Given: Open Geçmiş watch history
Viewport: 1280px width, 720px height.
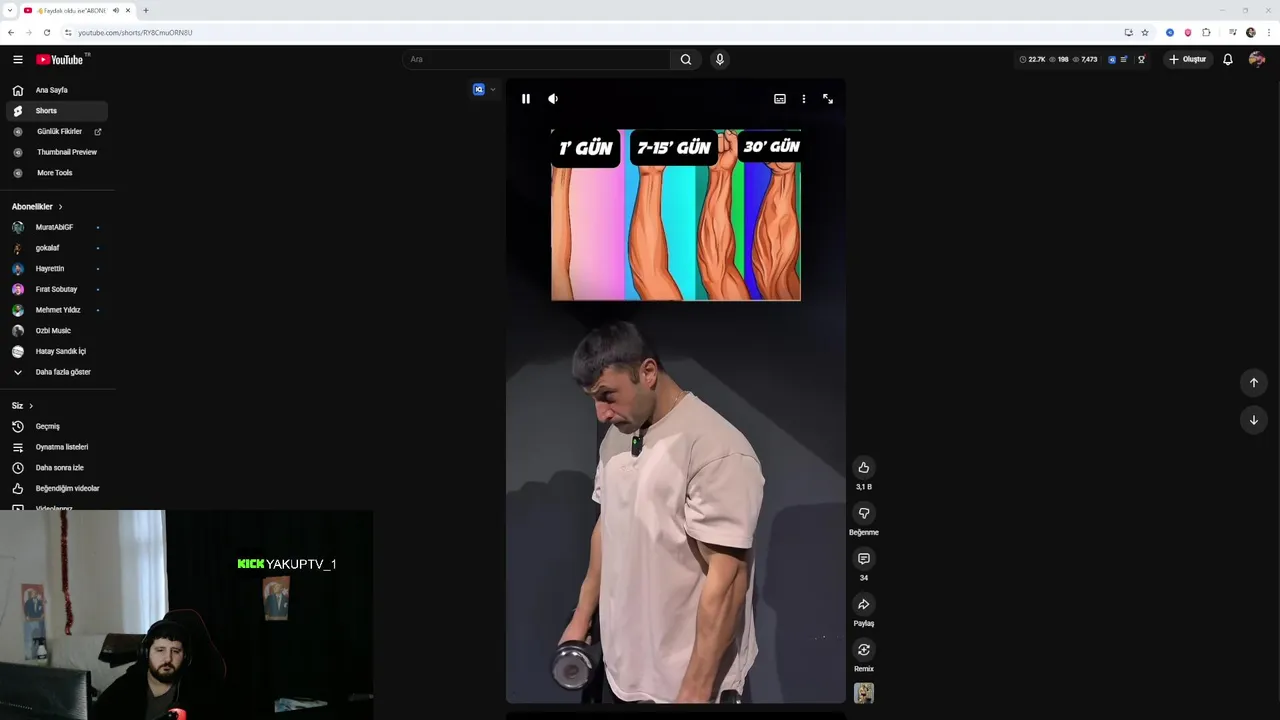Looking at the screenshot, I should 57,426.
